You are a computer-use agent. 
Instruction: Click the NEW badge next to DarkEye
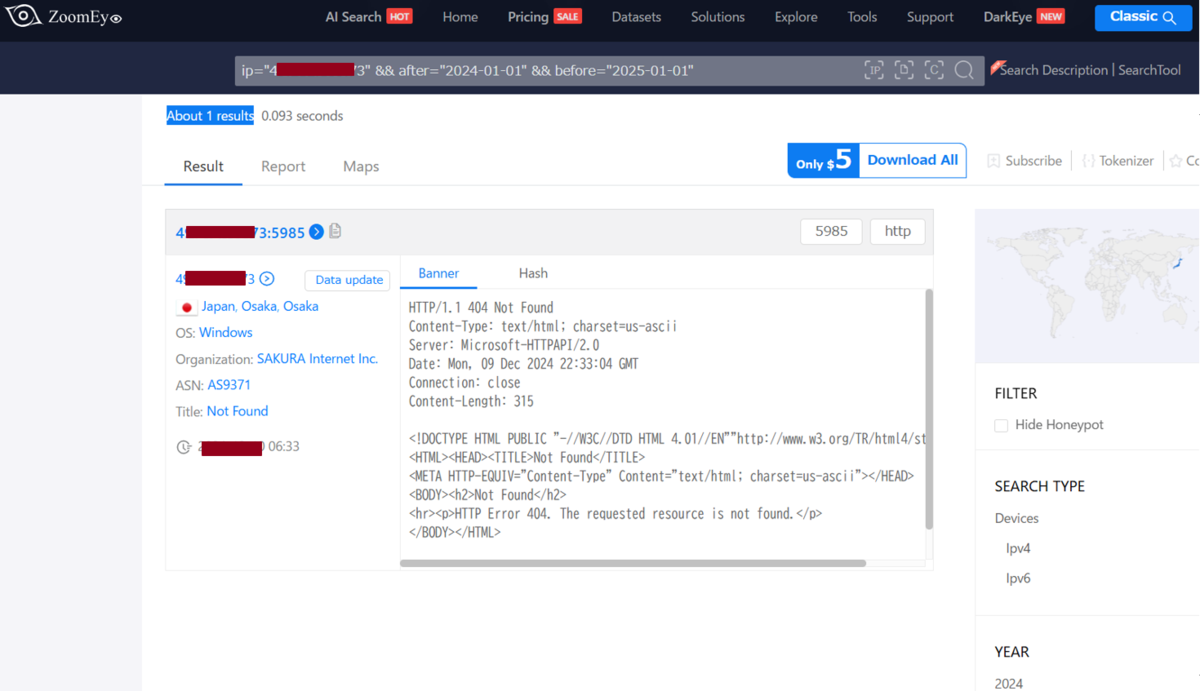(1051, 17)
